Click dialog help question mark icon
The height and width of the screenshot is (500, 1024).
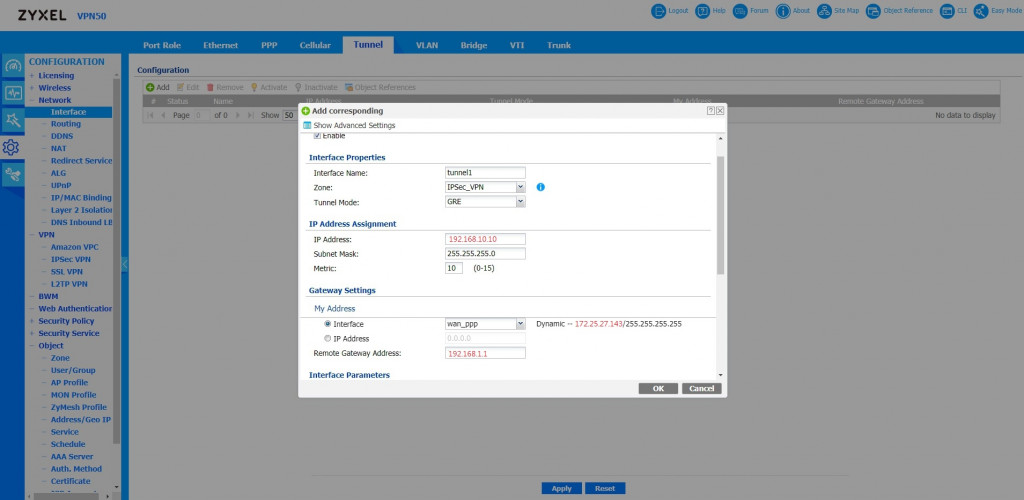click(x=711, y=111)
